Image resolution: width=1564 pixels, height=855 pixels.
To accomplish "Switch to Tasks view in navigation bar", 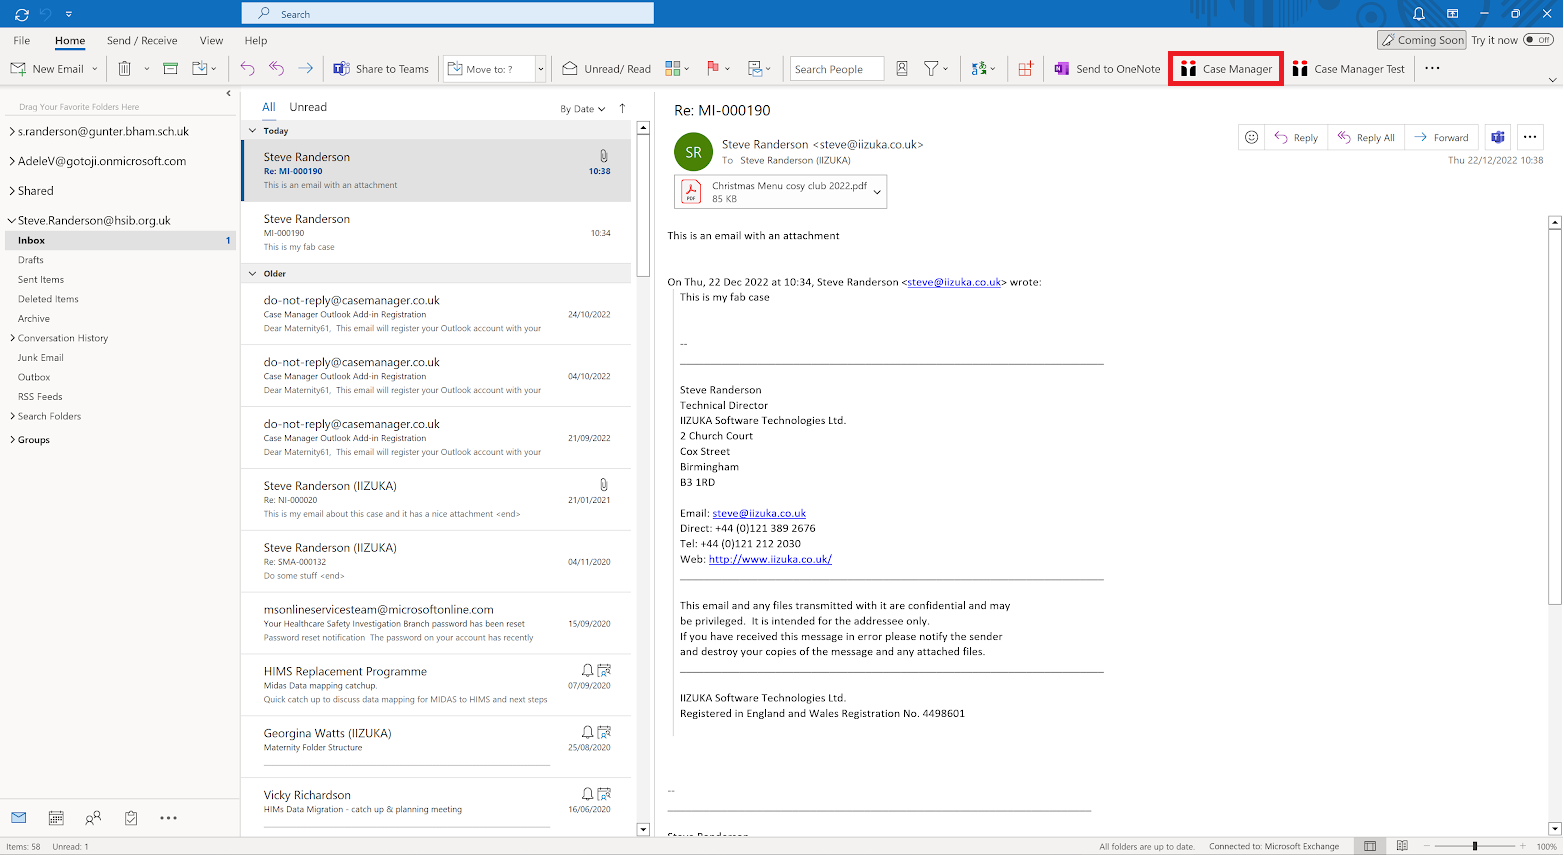I will coord(131,818).
